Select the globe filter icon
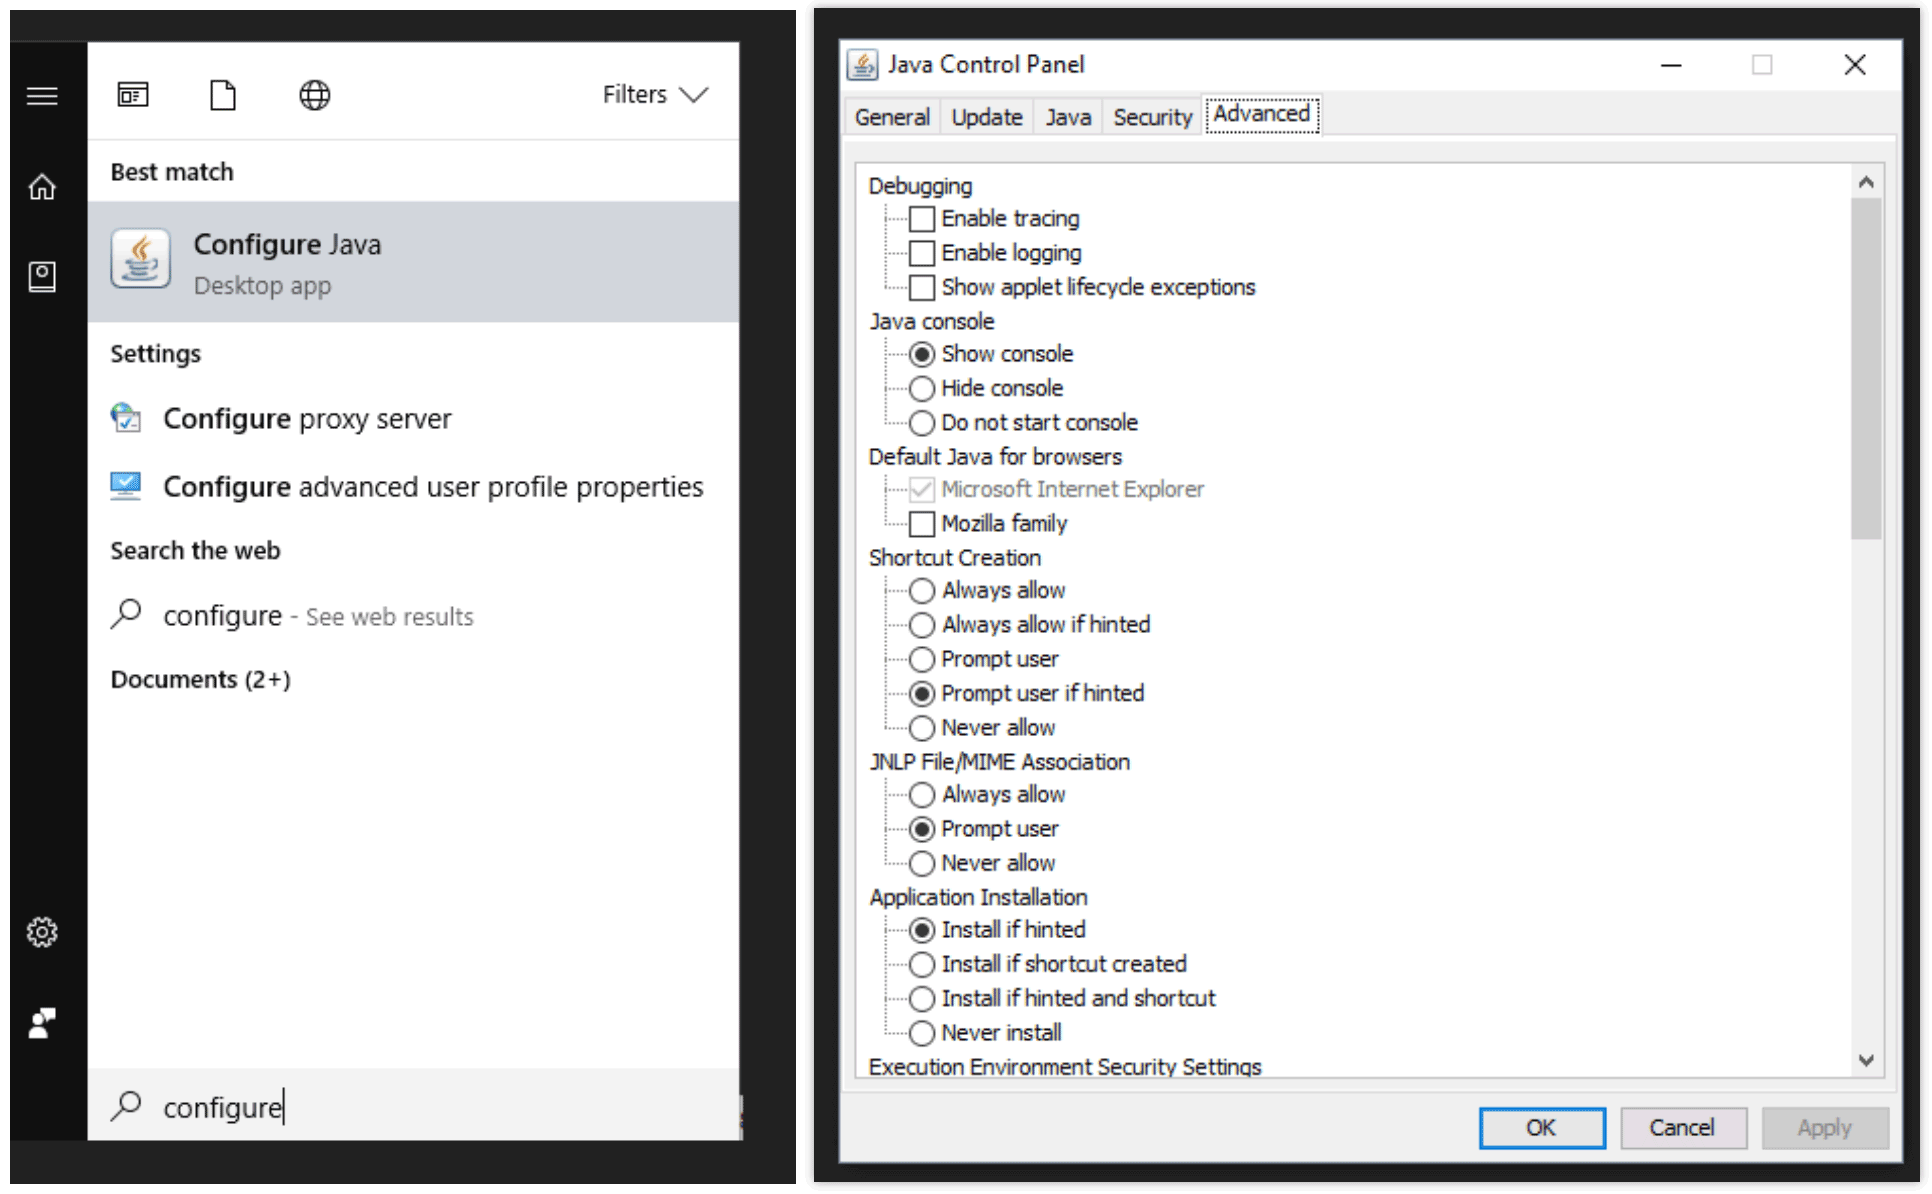1932x1194 pixels. coord(314,95)
